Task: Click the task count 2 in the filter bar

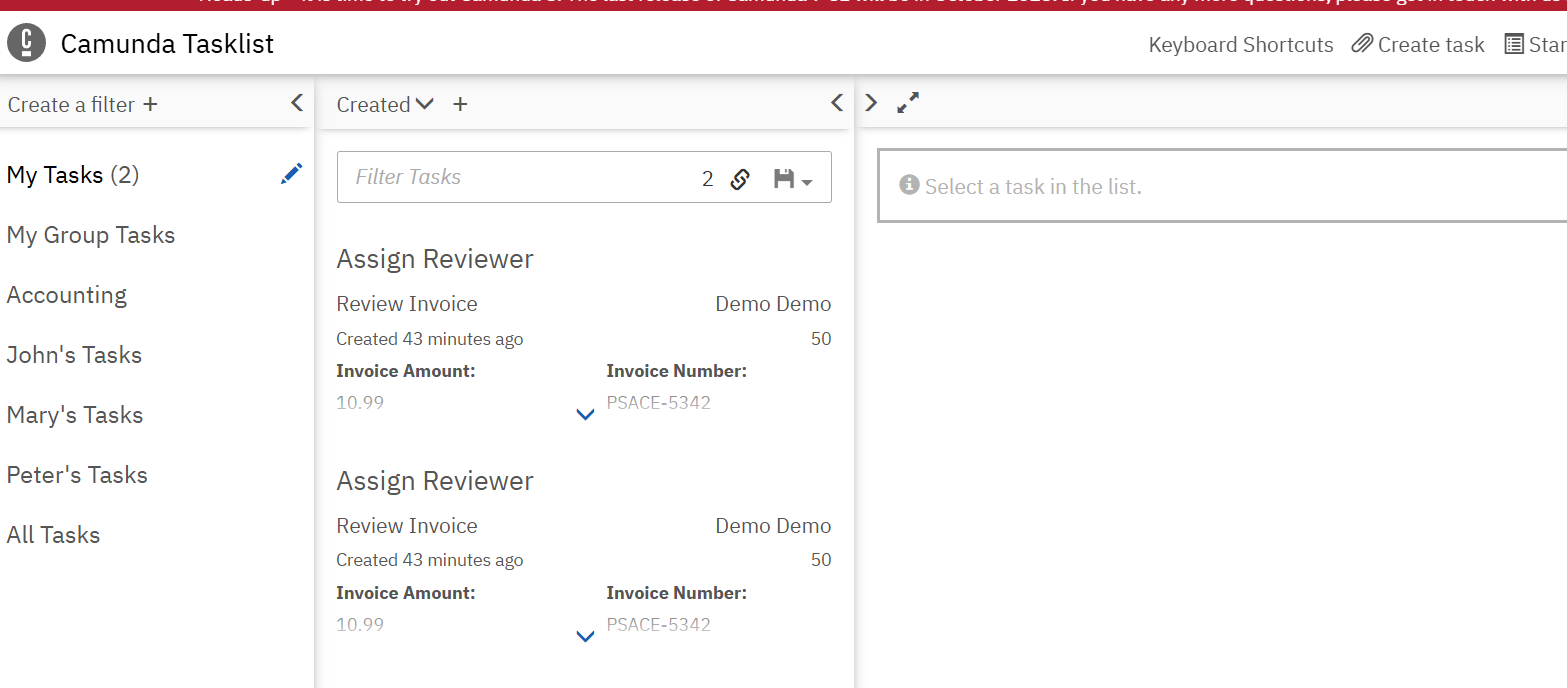Action: 708,179
